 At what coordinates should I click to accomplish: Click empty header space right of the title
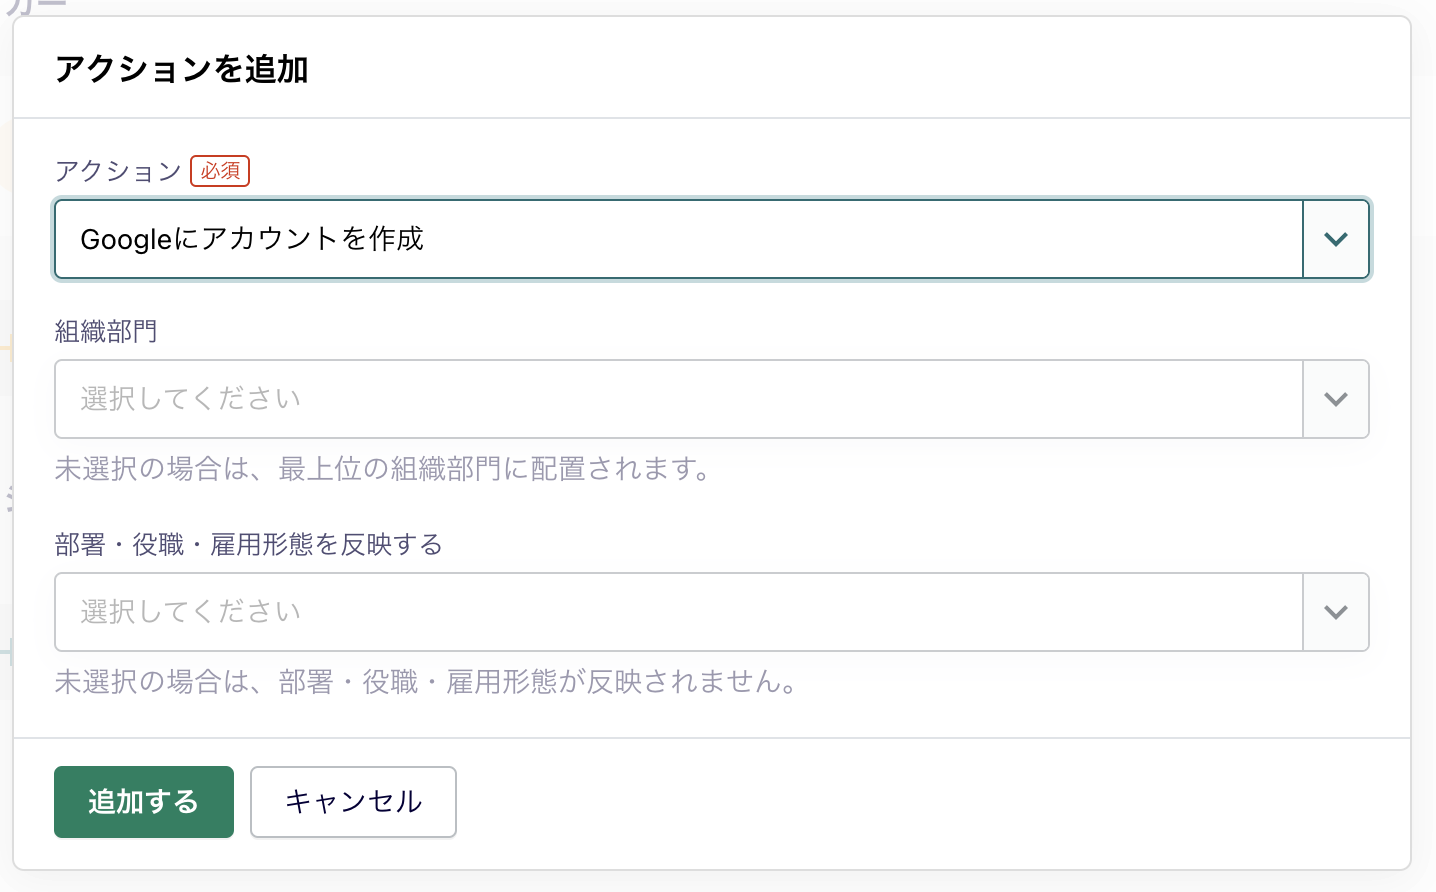pyautogui.click(x=850, y=69)
